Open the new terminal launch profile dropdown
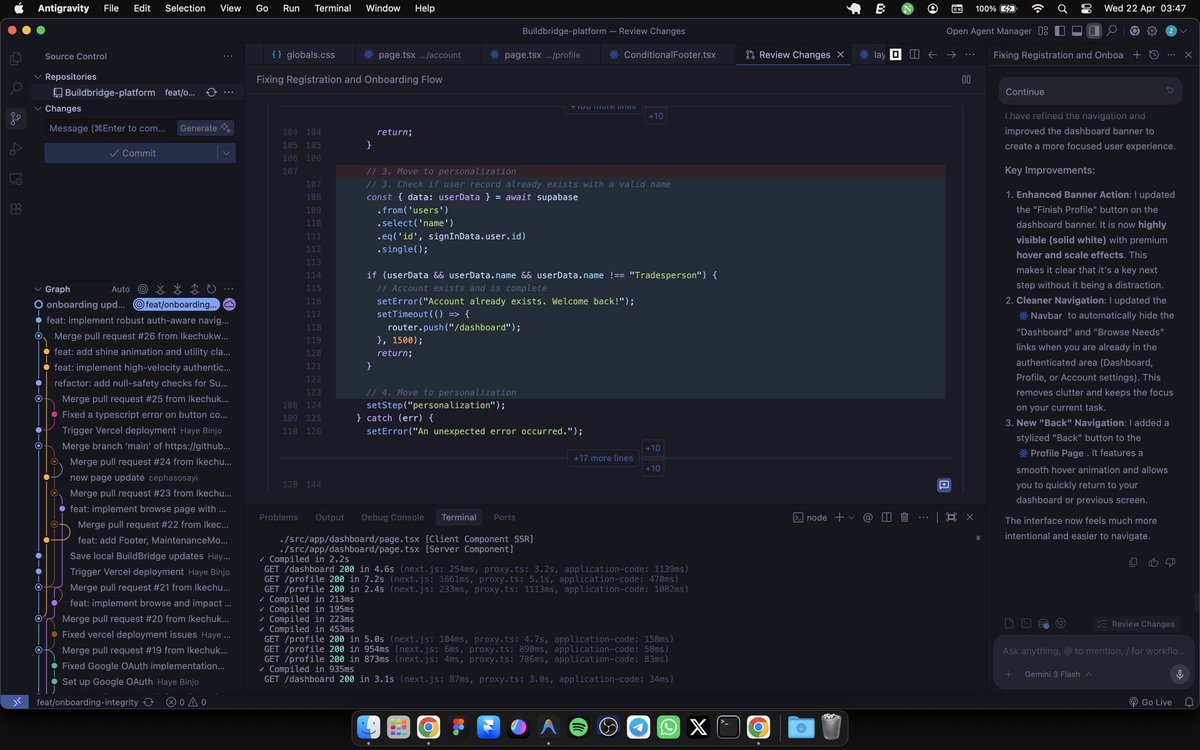 (x=851, y=517)
